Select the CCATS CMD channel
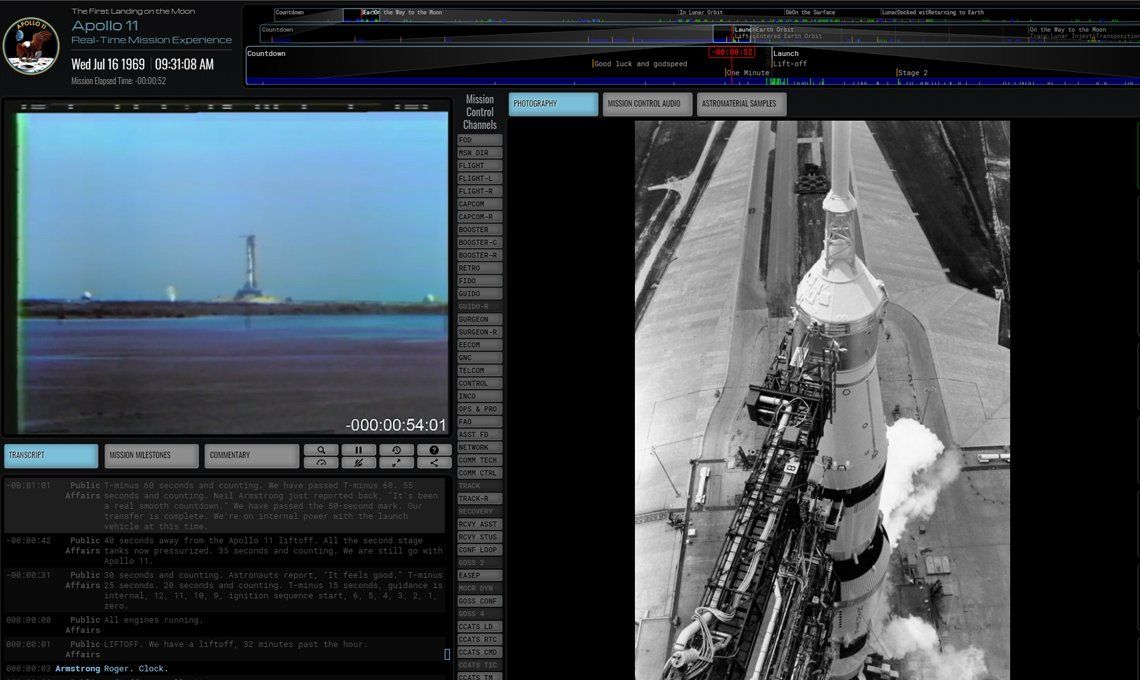1140x680 pixels. (480, 652)
